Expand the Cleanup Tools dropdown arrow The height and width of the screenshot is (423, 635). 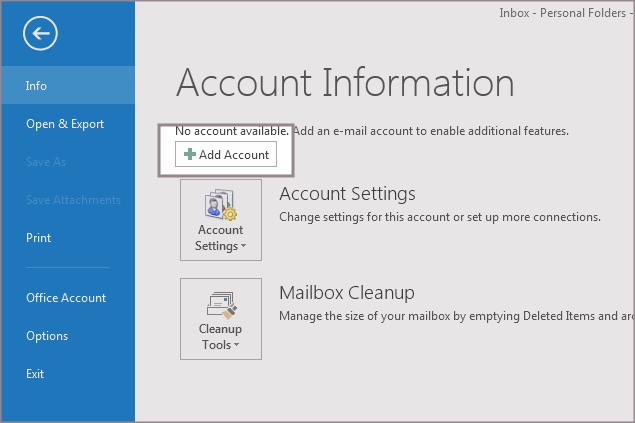click(x=237, y=346)
